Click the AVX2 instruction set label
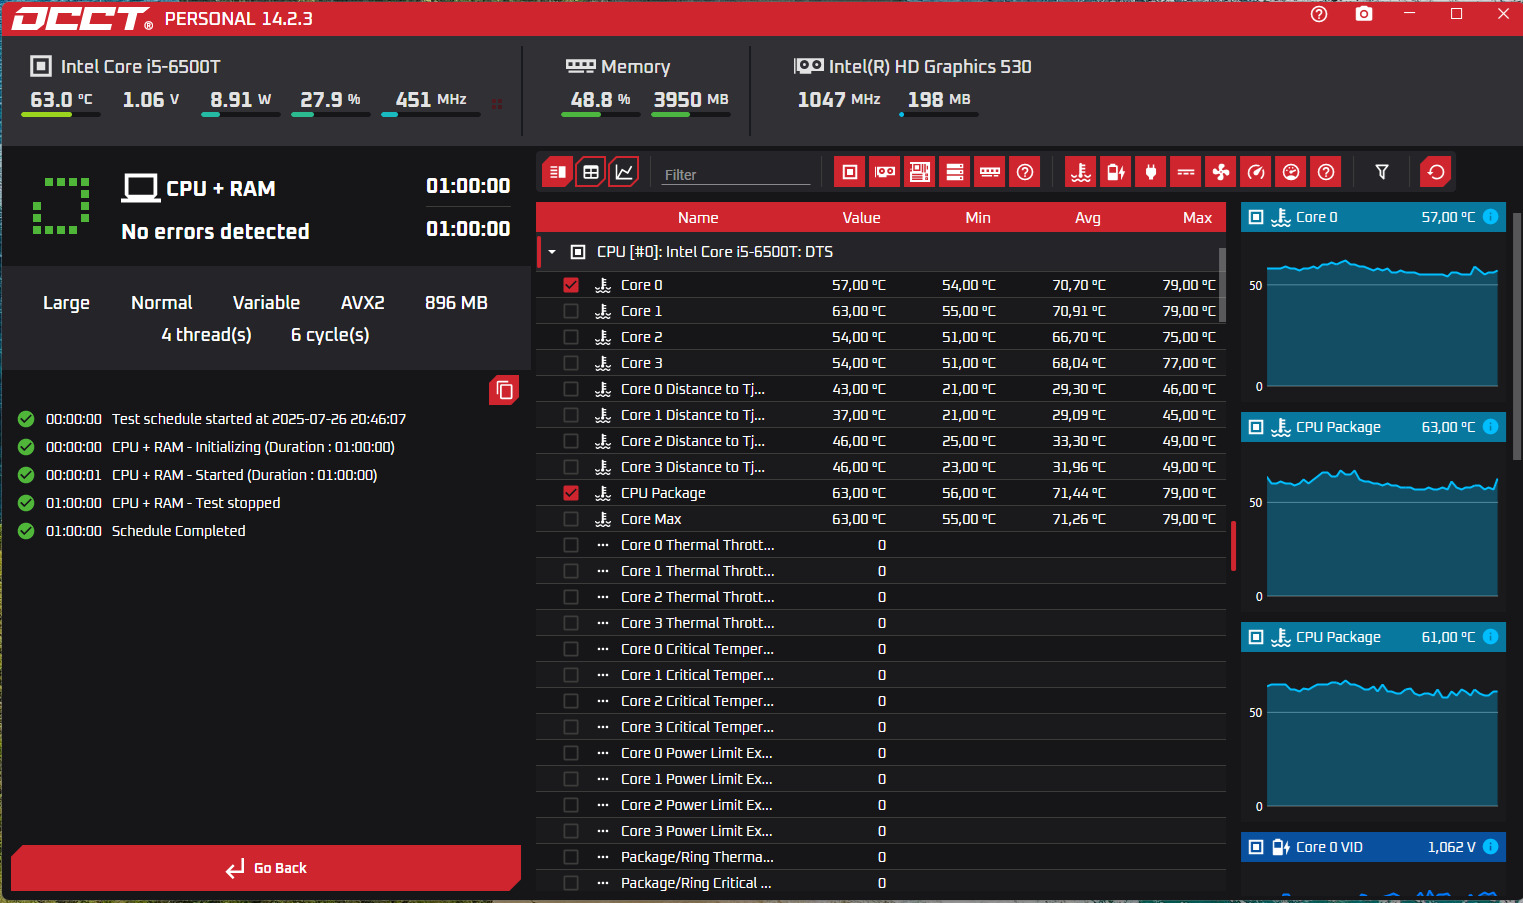 click(362, 303)
